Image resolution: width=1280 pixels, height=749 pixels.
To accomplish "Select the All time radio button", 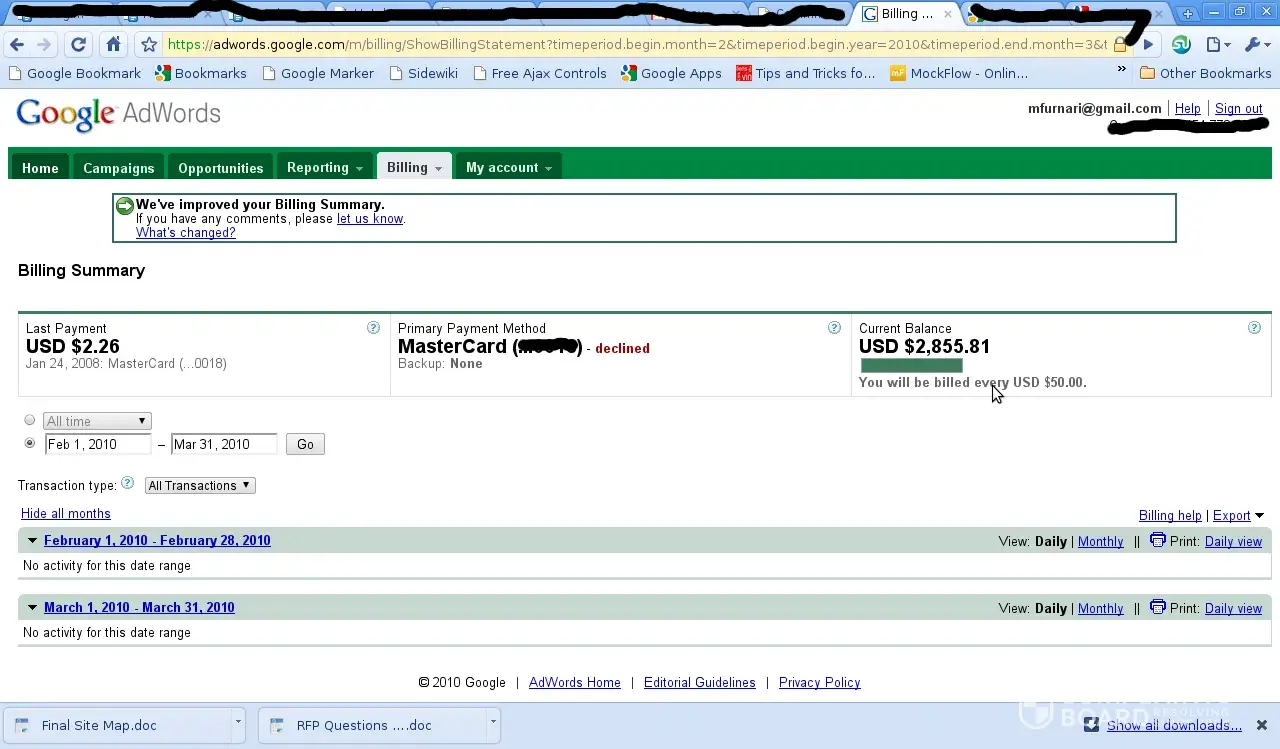I will pyautogui.click(x=30, y=420).
